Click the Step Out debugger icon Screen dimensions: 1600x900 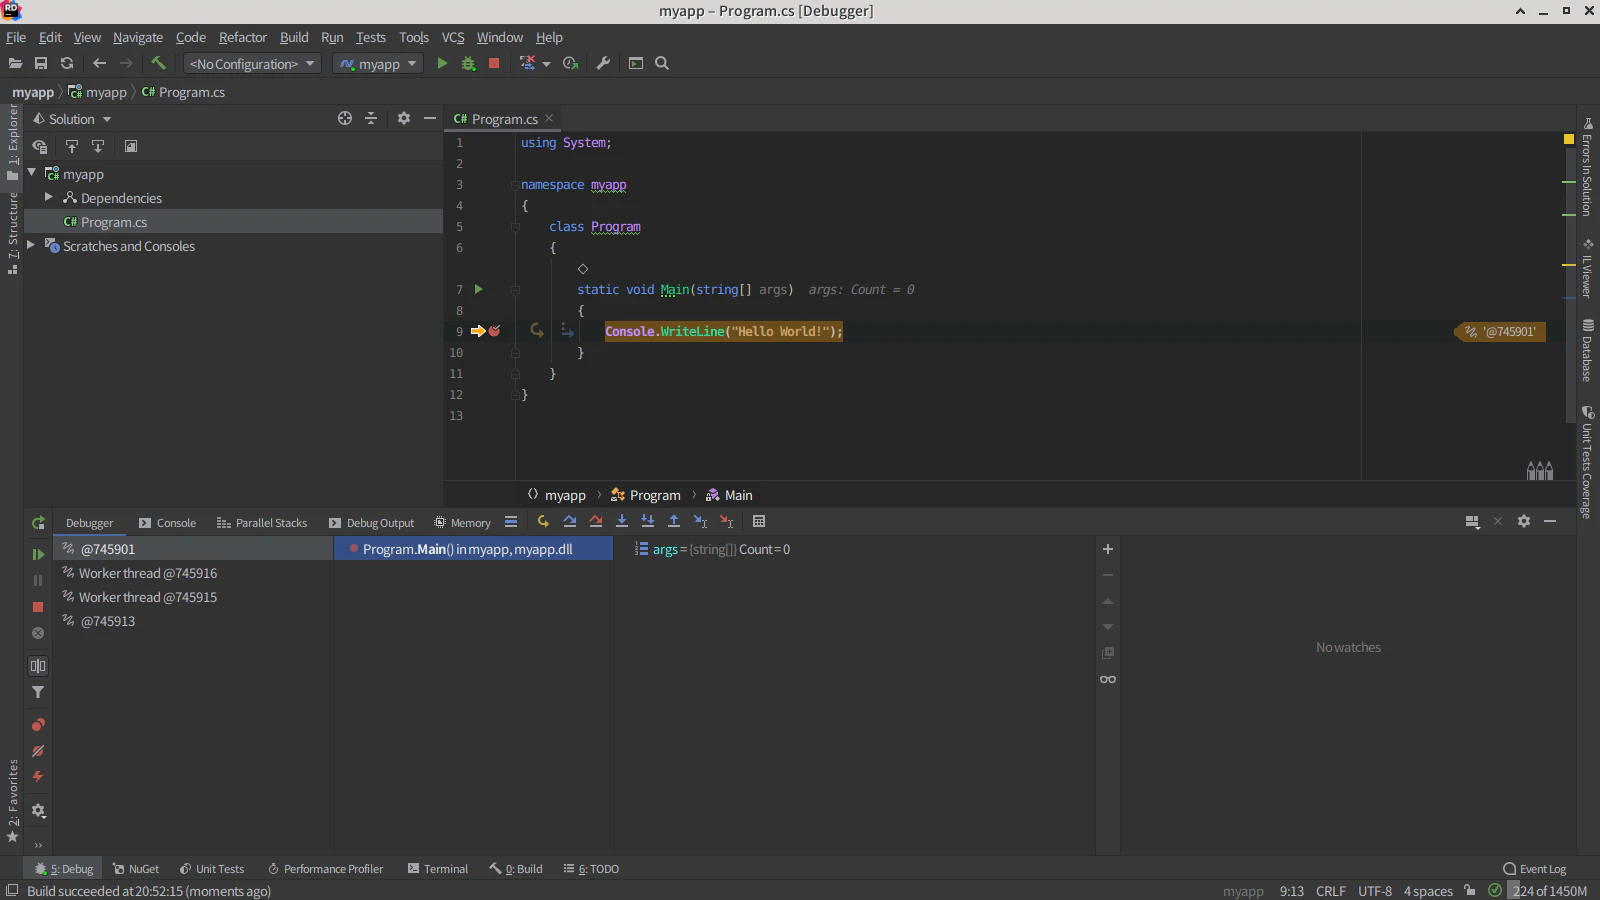pos(674,521)
